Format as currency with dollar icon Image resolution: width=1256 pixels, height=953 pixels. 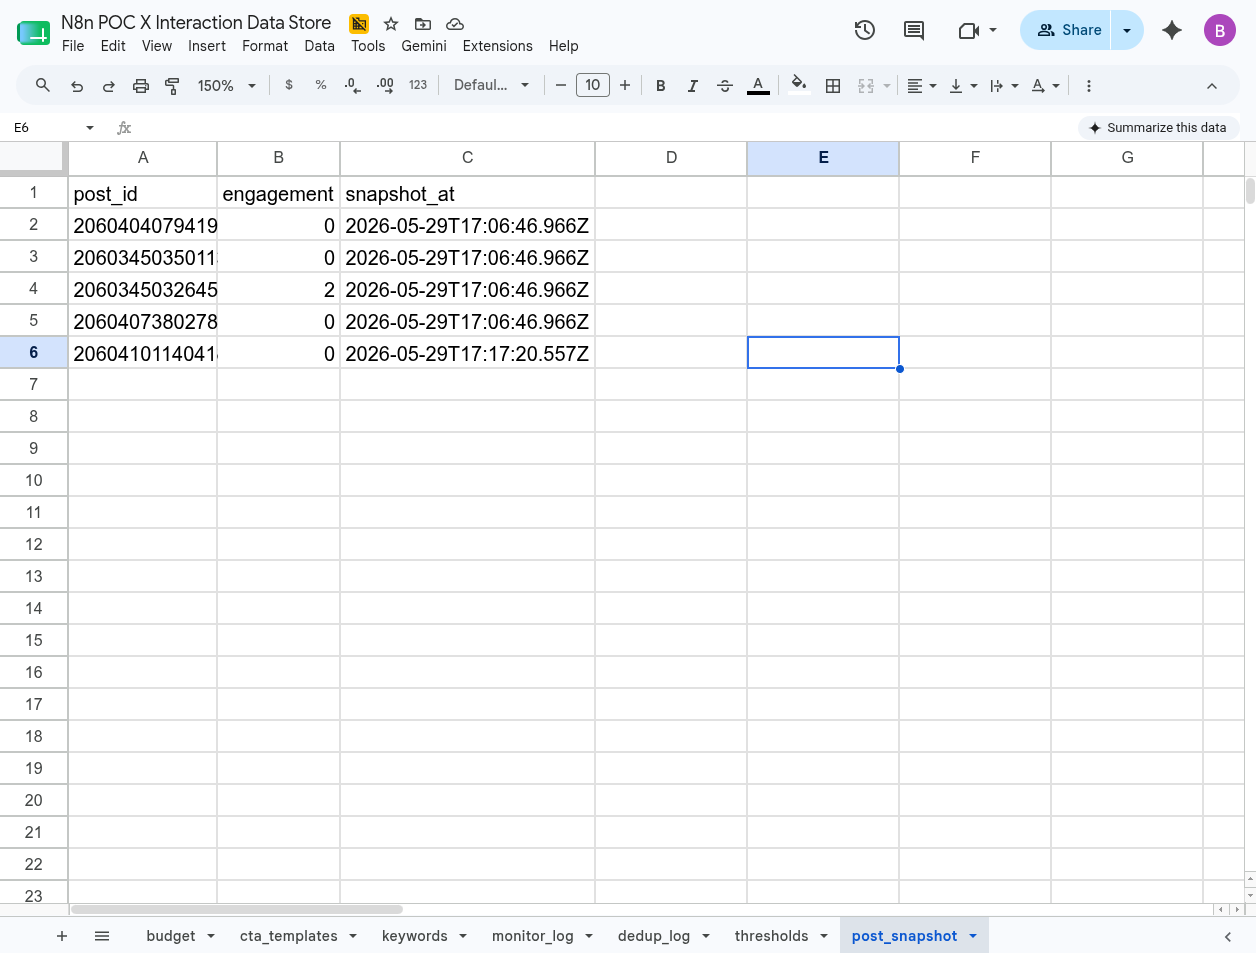(x=289, y=86)
